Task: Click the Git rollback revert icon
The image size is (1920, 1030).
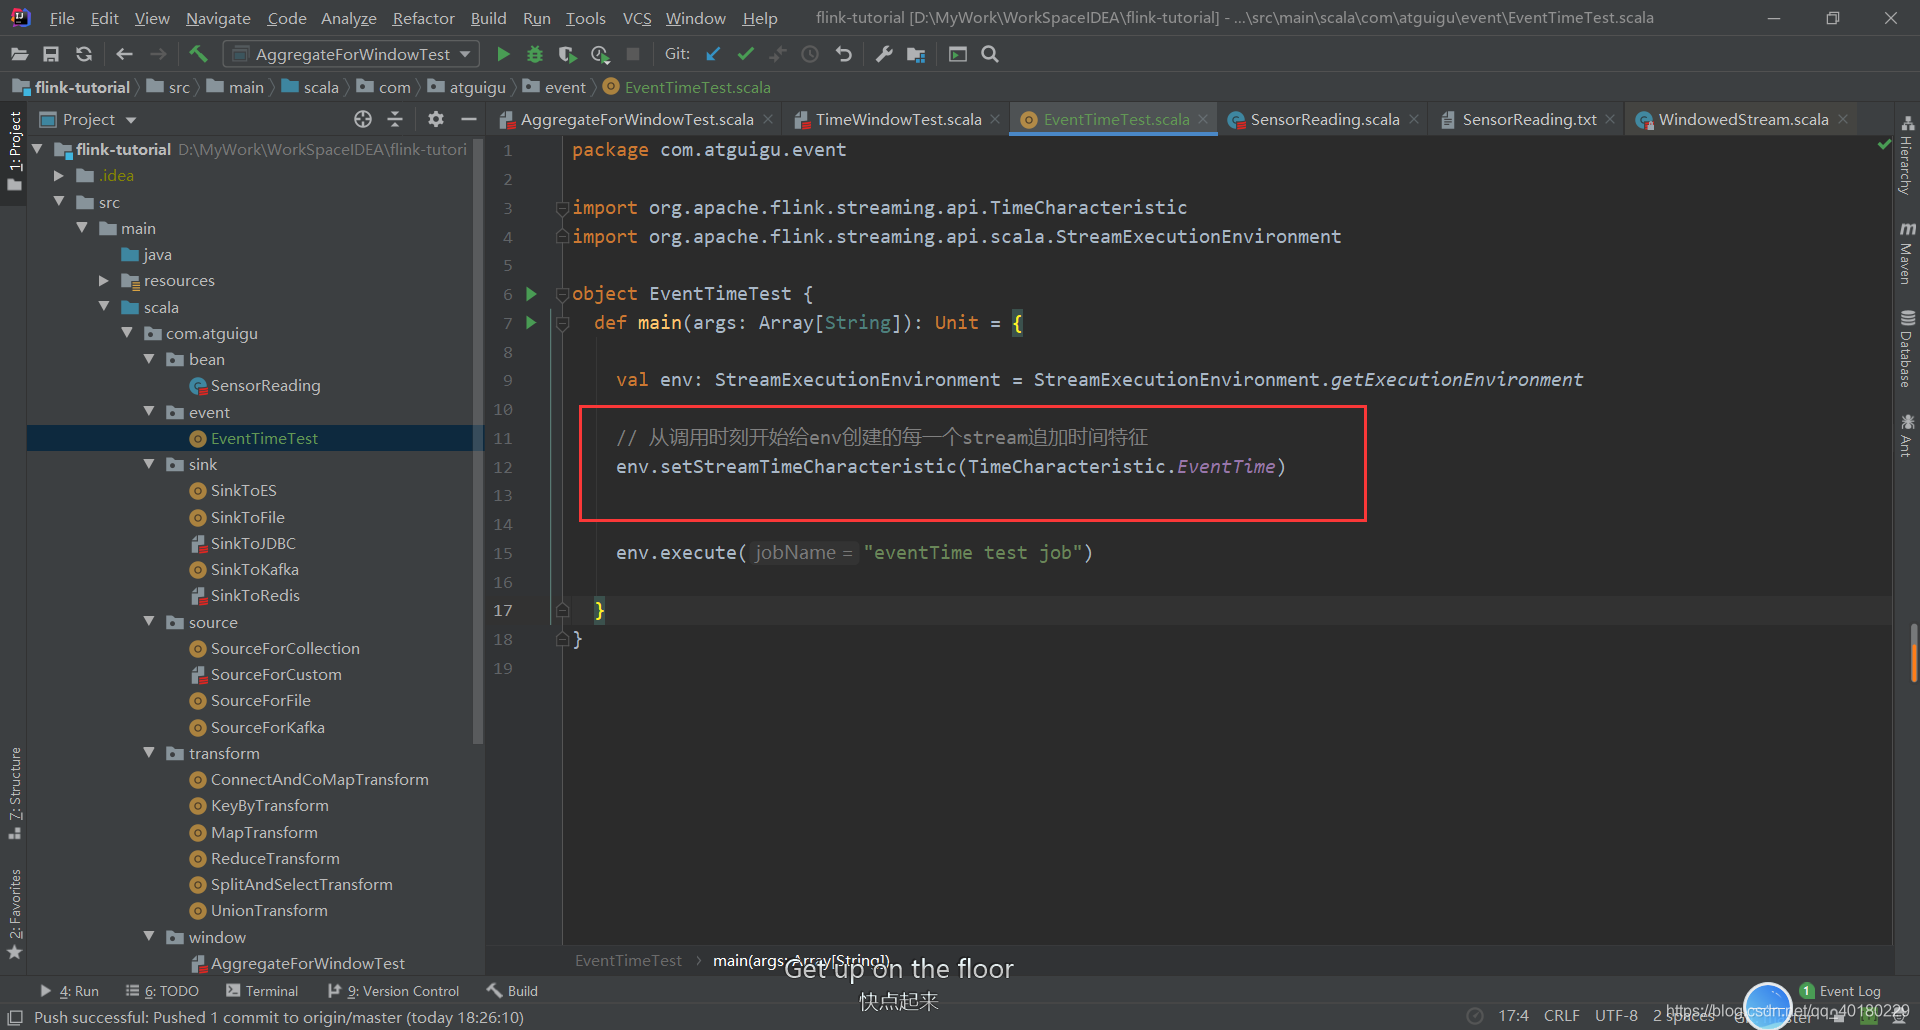Action: 843,54
